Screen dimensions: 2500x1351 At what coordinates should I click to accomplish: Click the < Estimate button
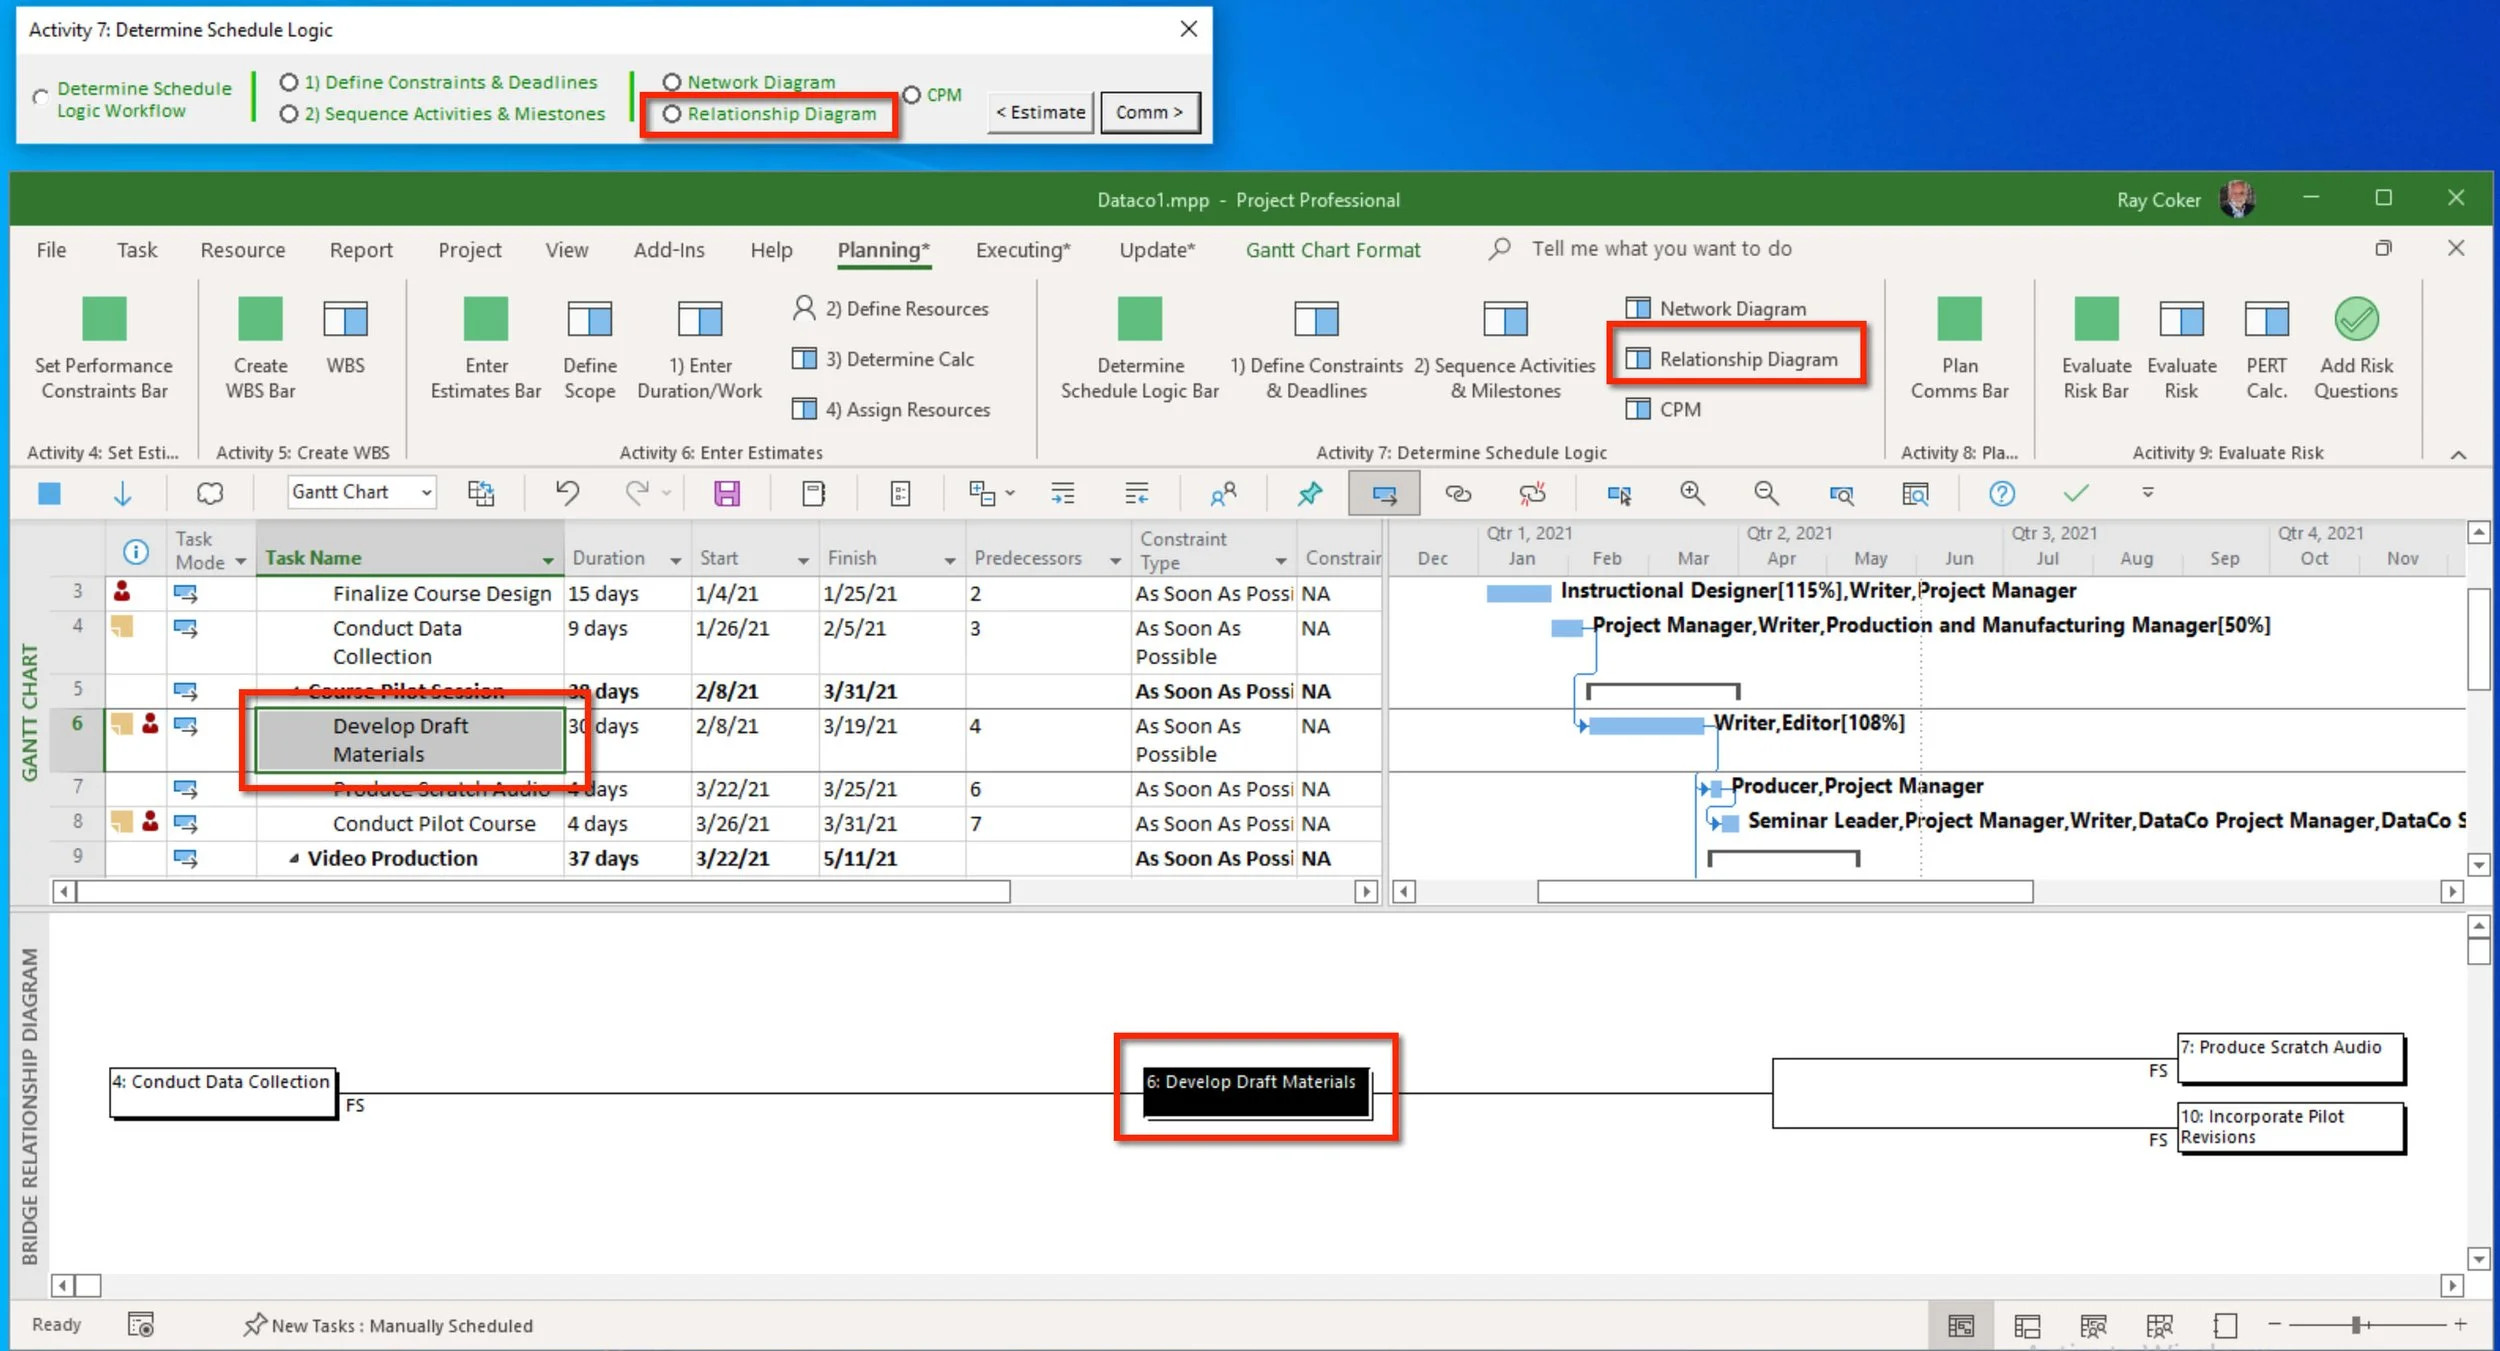(1040, 112)
